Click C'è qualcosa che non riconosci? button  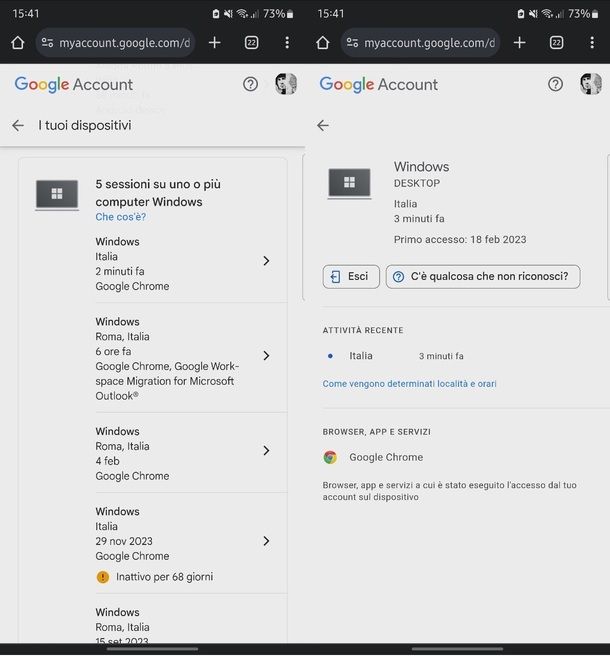[x=483, y=277]
